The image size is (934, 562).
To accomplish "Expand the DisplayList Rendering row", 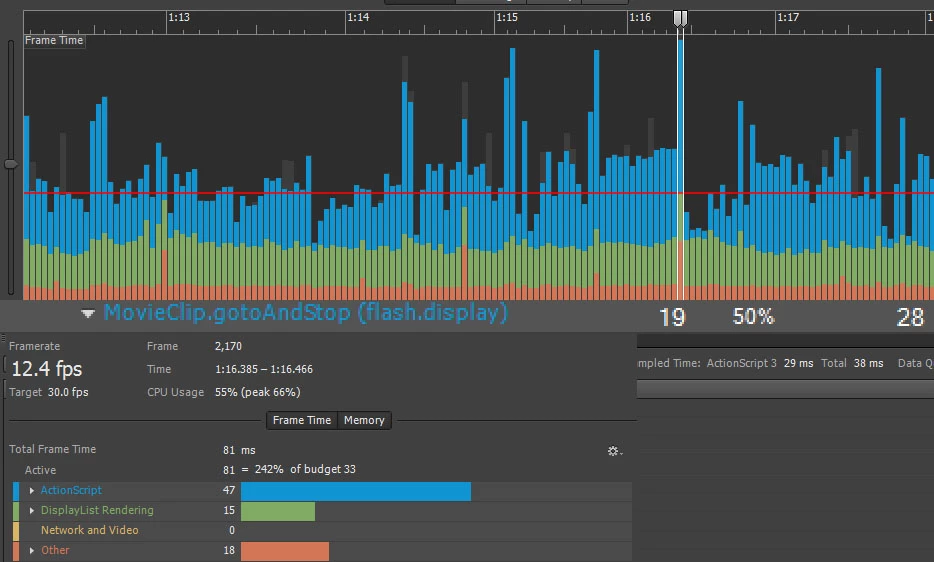I will (32, 511).
